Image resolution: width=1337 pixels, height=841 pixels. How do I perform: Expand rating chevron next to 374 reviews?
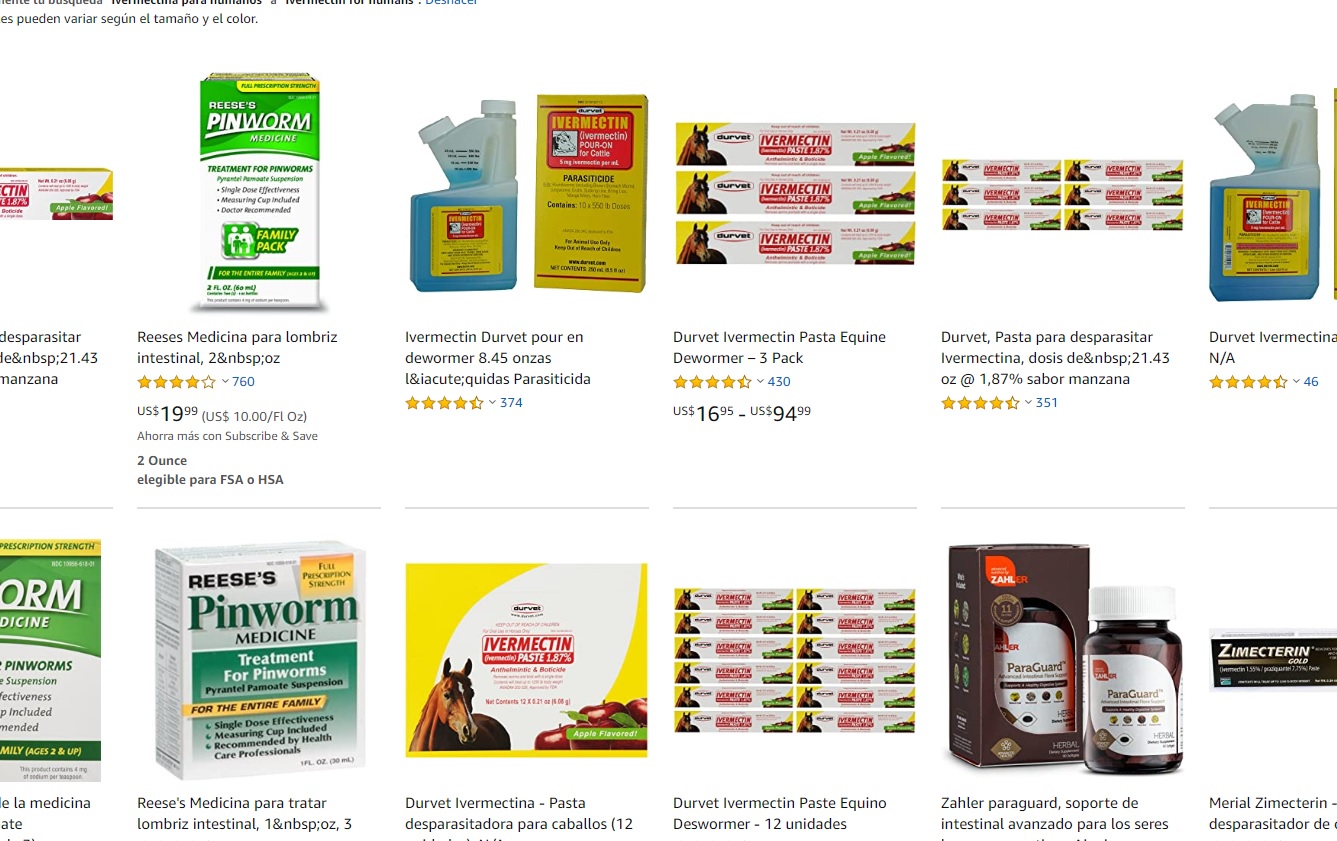492,403
